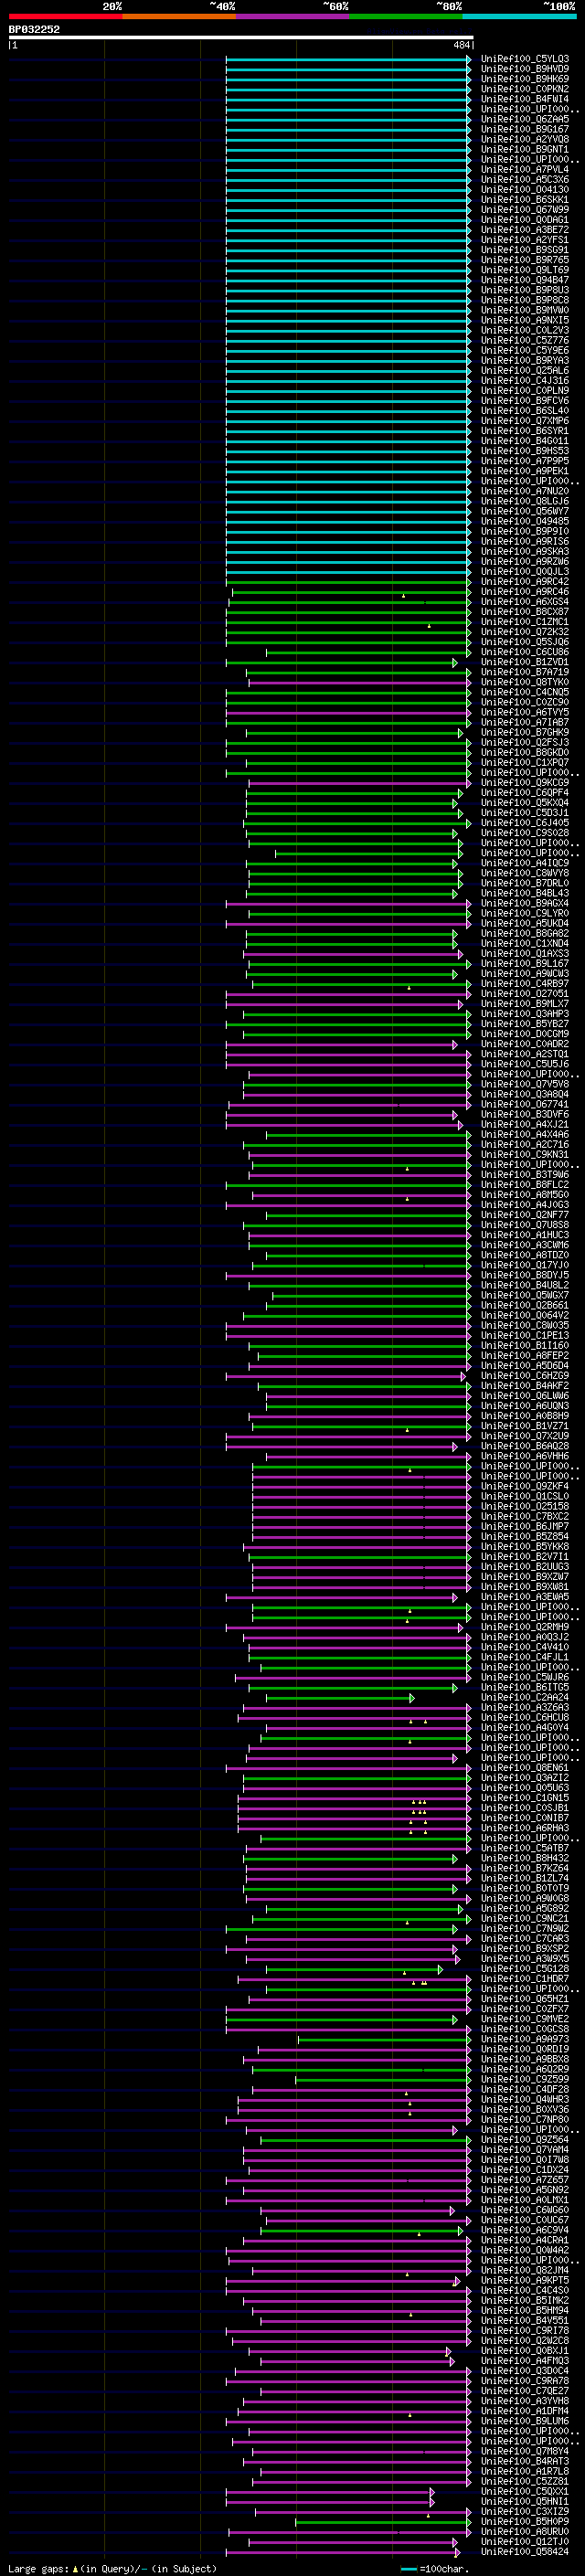Select hit label UniRef100_A4IQC9
This screenshot has height=2576, width=585.
point(525,863)
